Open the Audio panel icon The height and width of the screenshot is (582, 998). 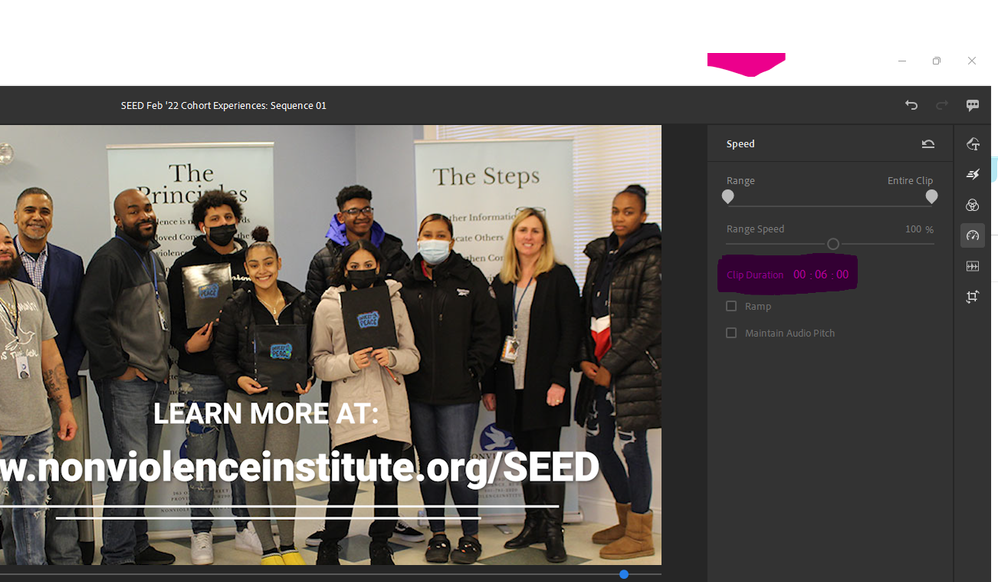tap(973, 266)
